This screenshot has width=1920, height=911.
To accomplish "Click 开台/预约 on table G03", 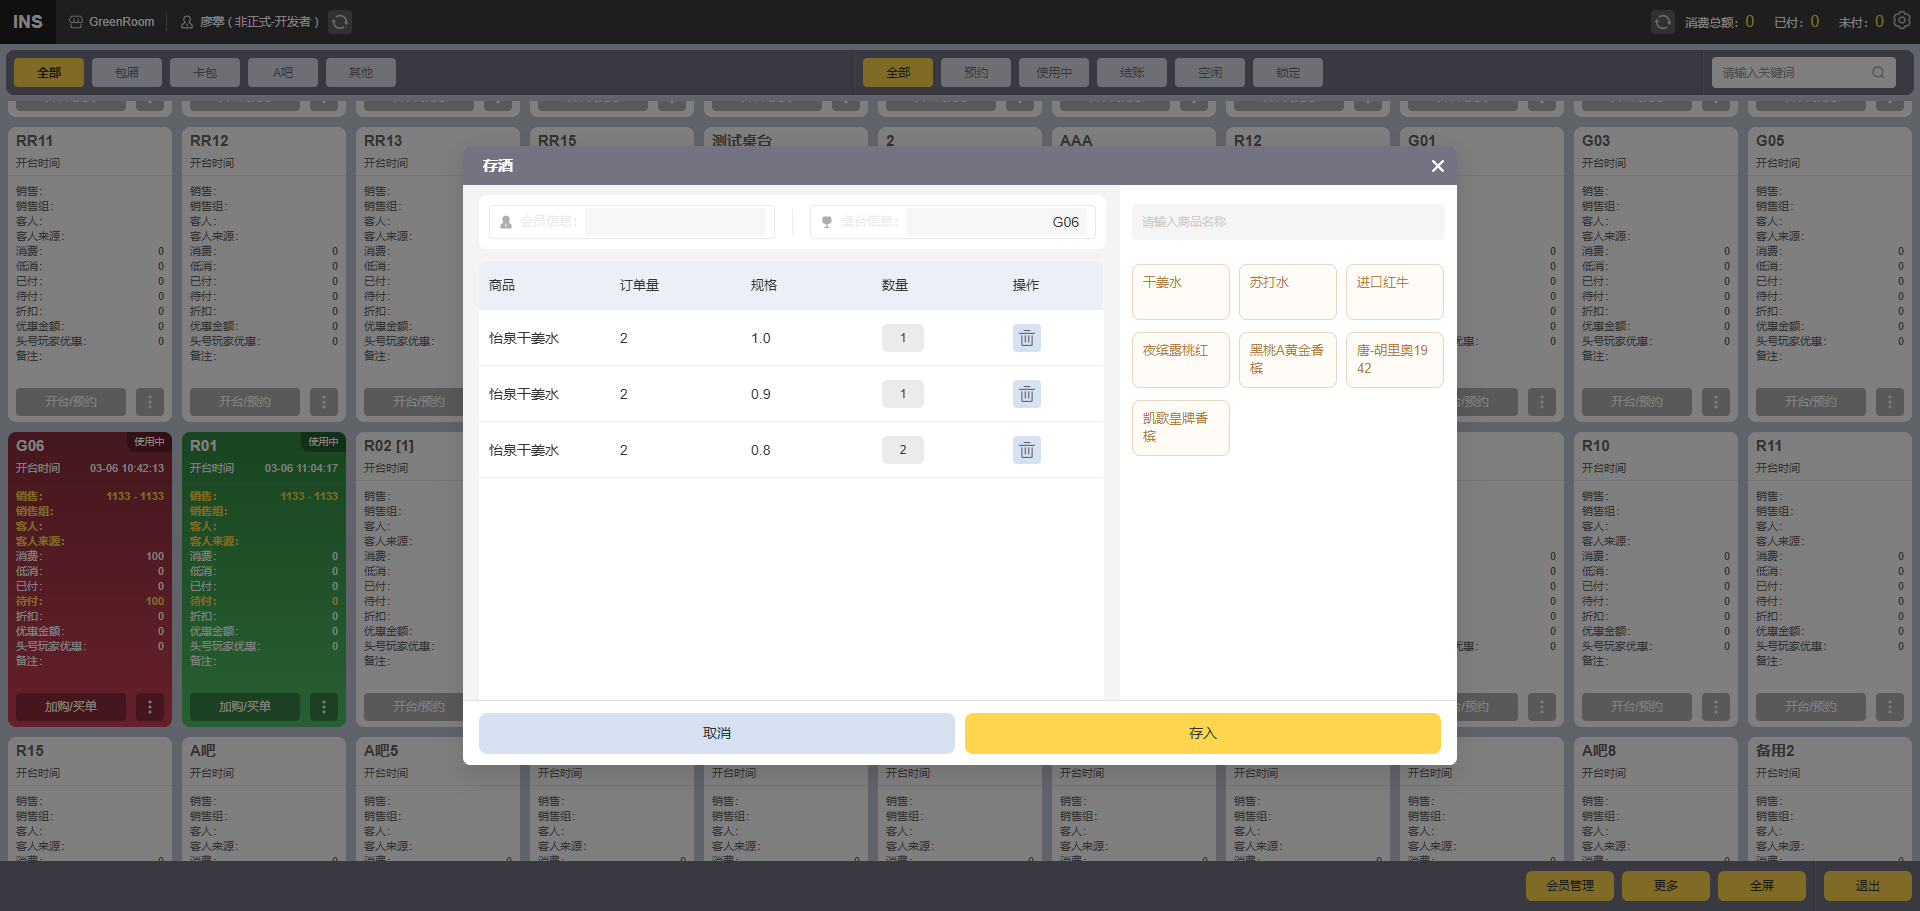I will (x=1637, y=402).
